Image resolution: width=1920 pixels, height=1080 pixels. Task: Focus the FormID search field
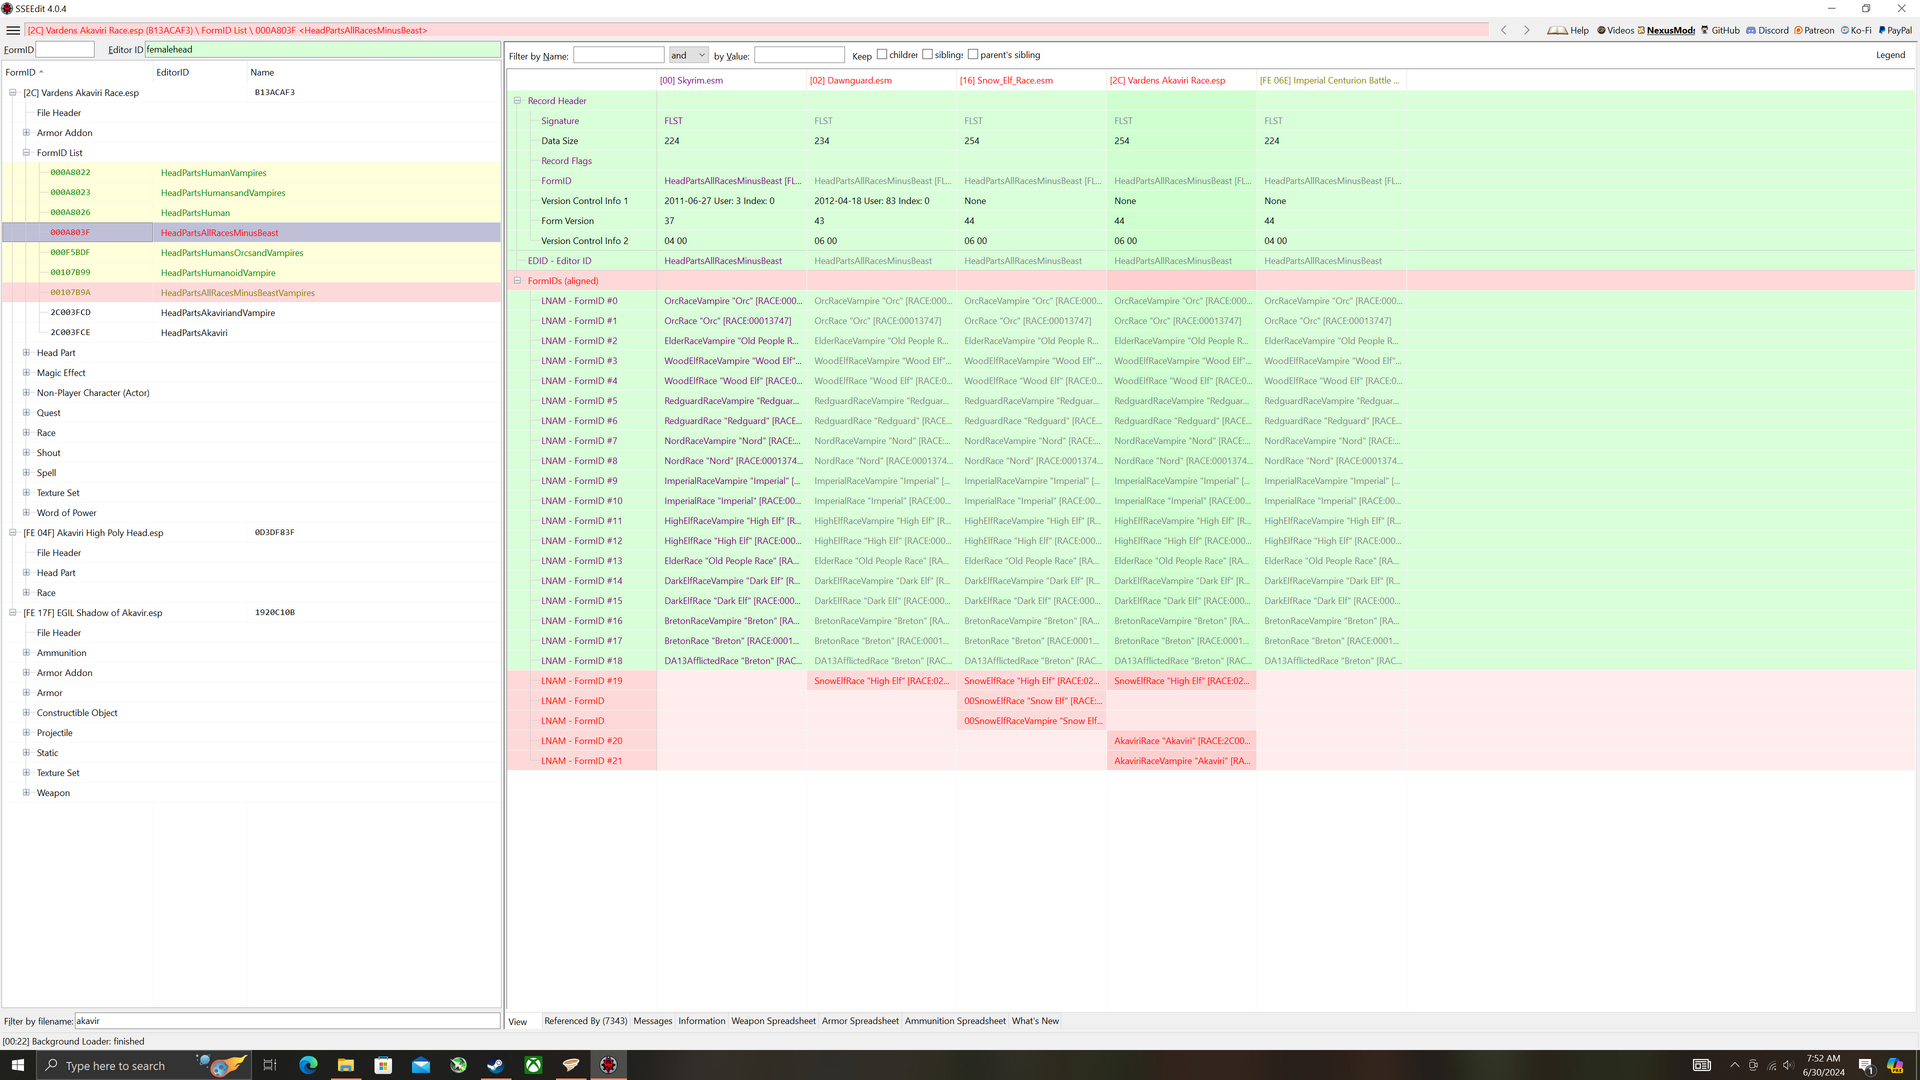point(65,49)
